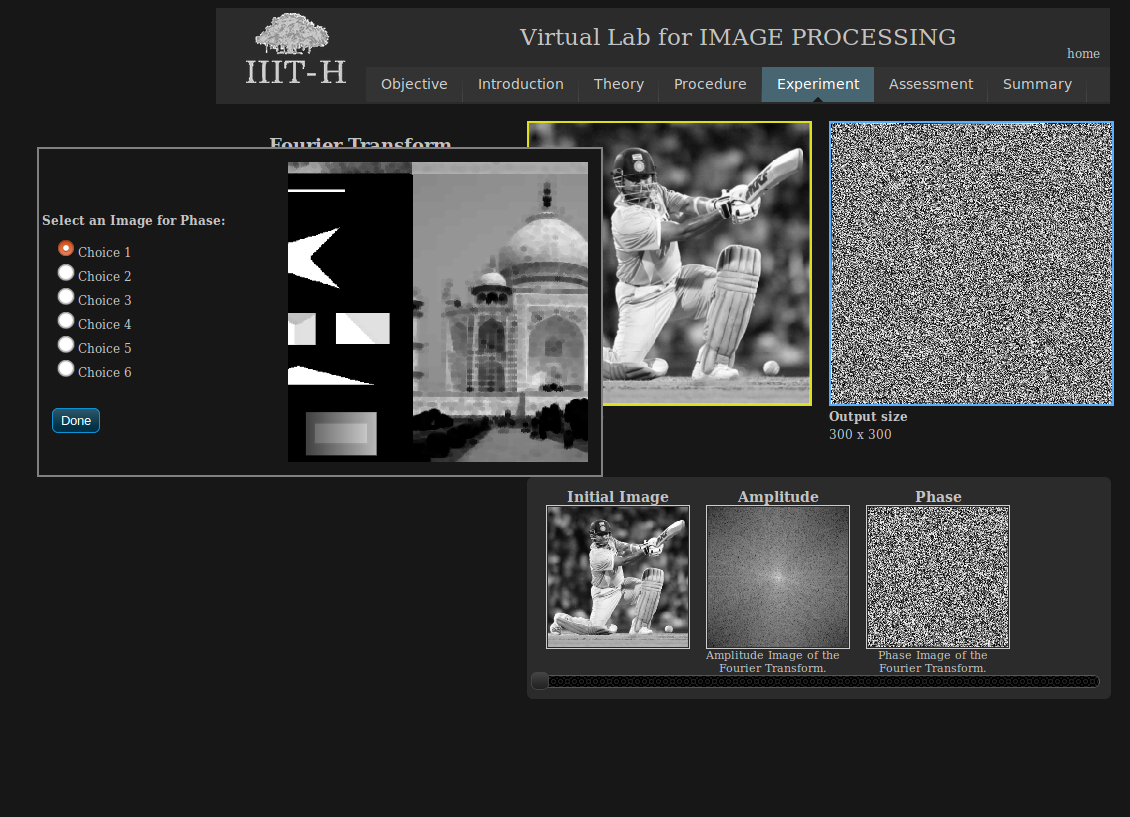The height and width of the screenshot is (817, 1130).
Task: Open the Introduction tab
Action: point(520,84)
